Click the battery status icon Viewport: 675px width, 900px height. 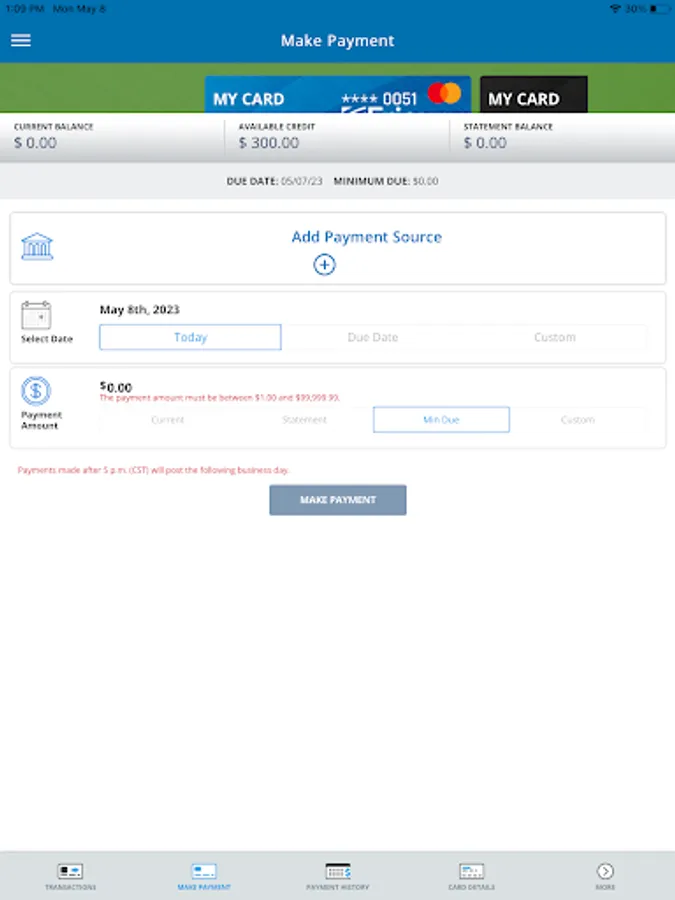point(660,9)
